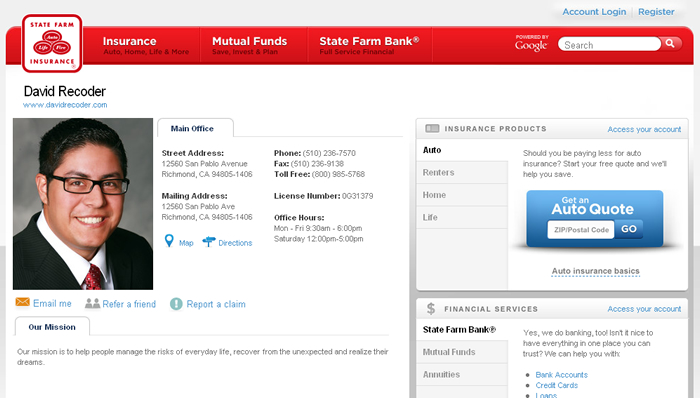Switch to the Life product tab

coord(462,217)
